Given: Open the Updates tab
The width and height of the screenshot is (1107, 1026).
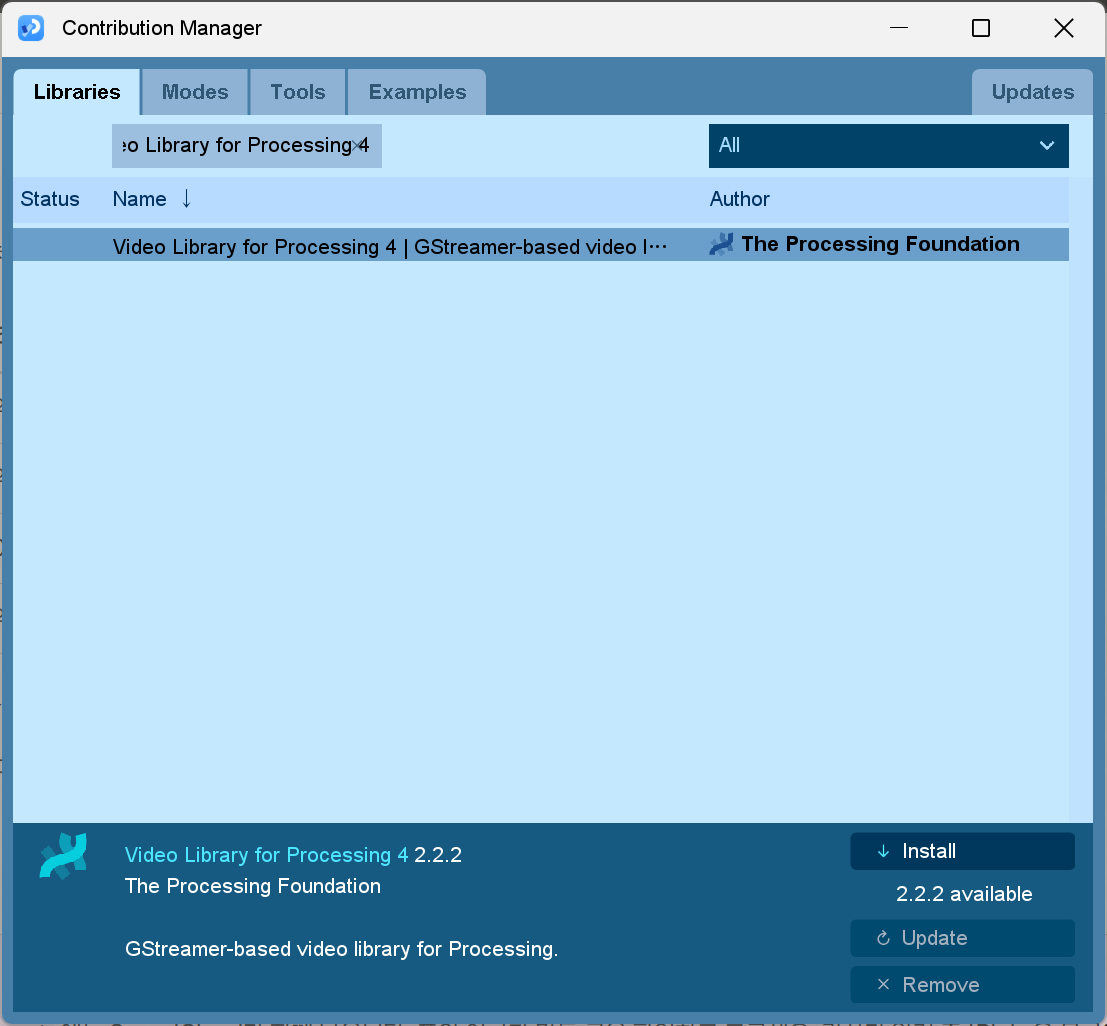Looking at the screenshot, I should tap(1032, 92).
